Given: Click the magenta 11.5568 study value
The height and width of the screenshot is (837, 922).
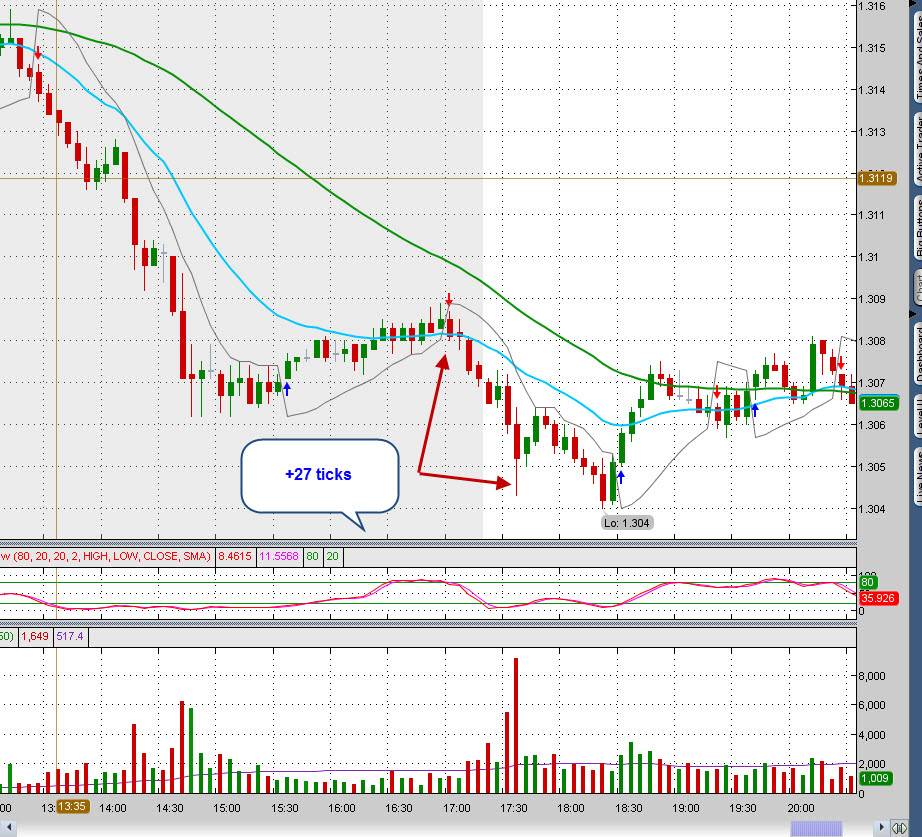Looking at the screenshot, I should coord(279,556).
